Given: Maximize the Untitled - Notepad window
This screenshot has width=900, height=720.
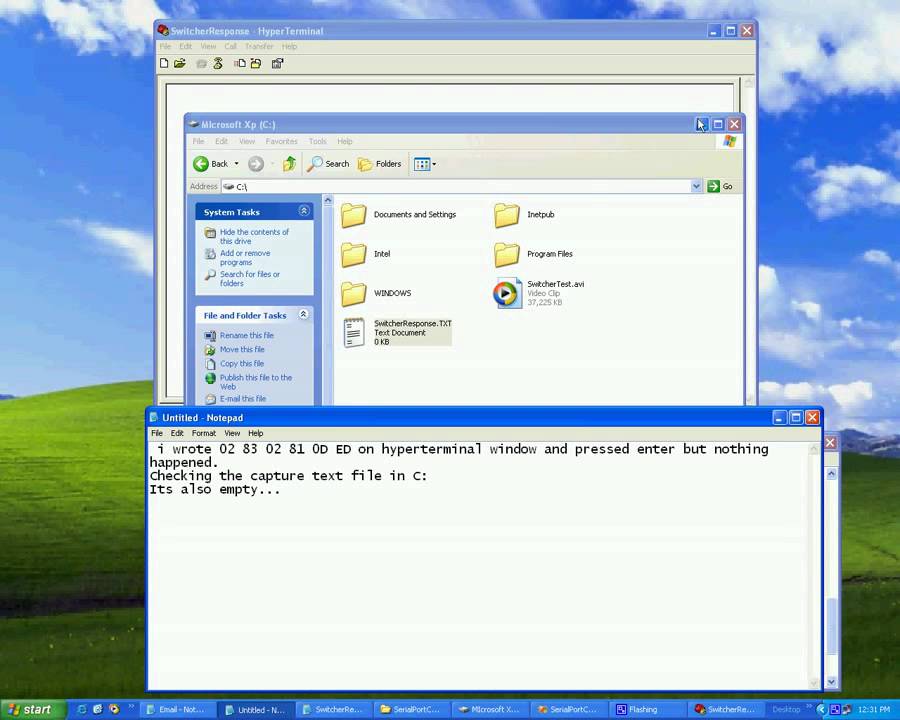Looking at the screenshot, I should coord(796,417).
